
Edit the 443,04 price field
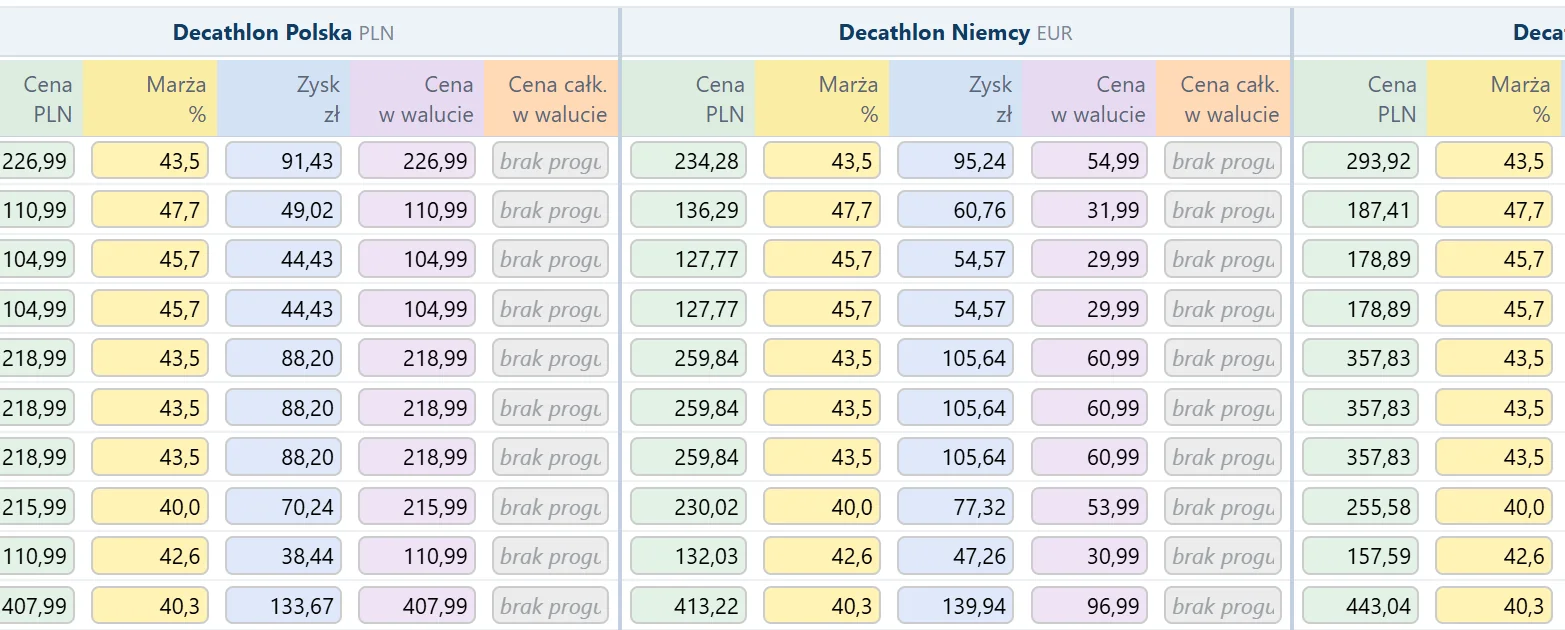point(1360,606)
